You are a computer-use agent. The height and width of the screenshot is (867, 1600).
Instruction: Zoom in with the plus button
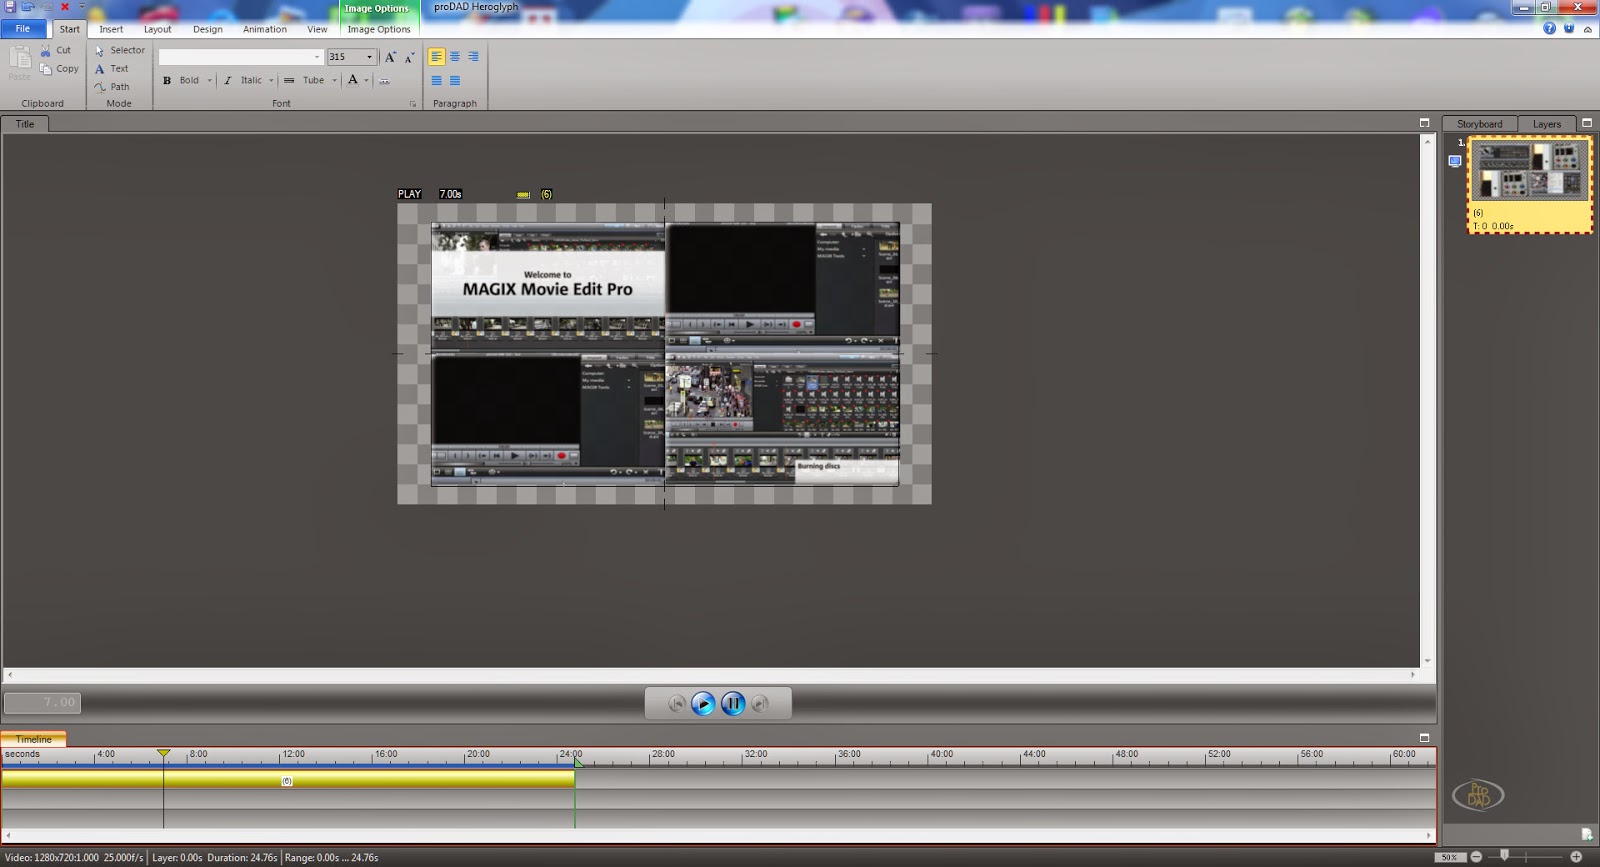pyautogui.click(x=1576, y=857)
